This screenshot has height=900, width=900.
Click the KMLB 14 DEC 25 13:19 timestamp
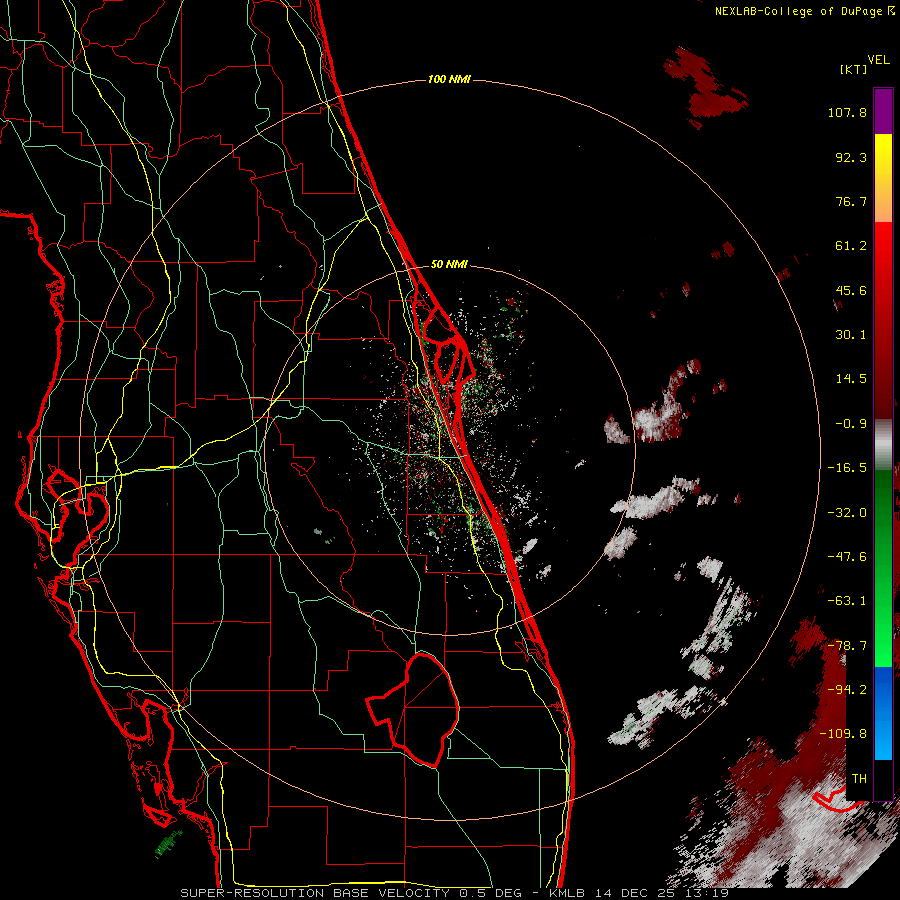coord(639,893)
